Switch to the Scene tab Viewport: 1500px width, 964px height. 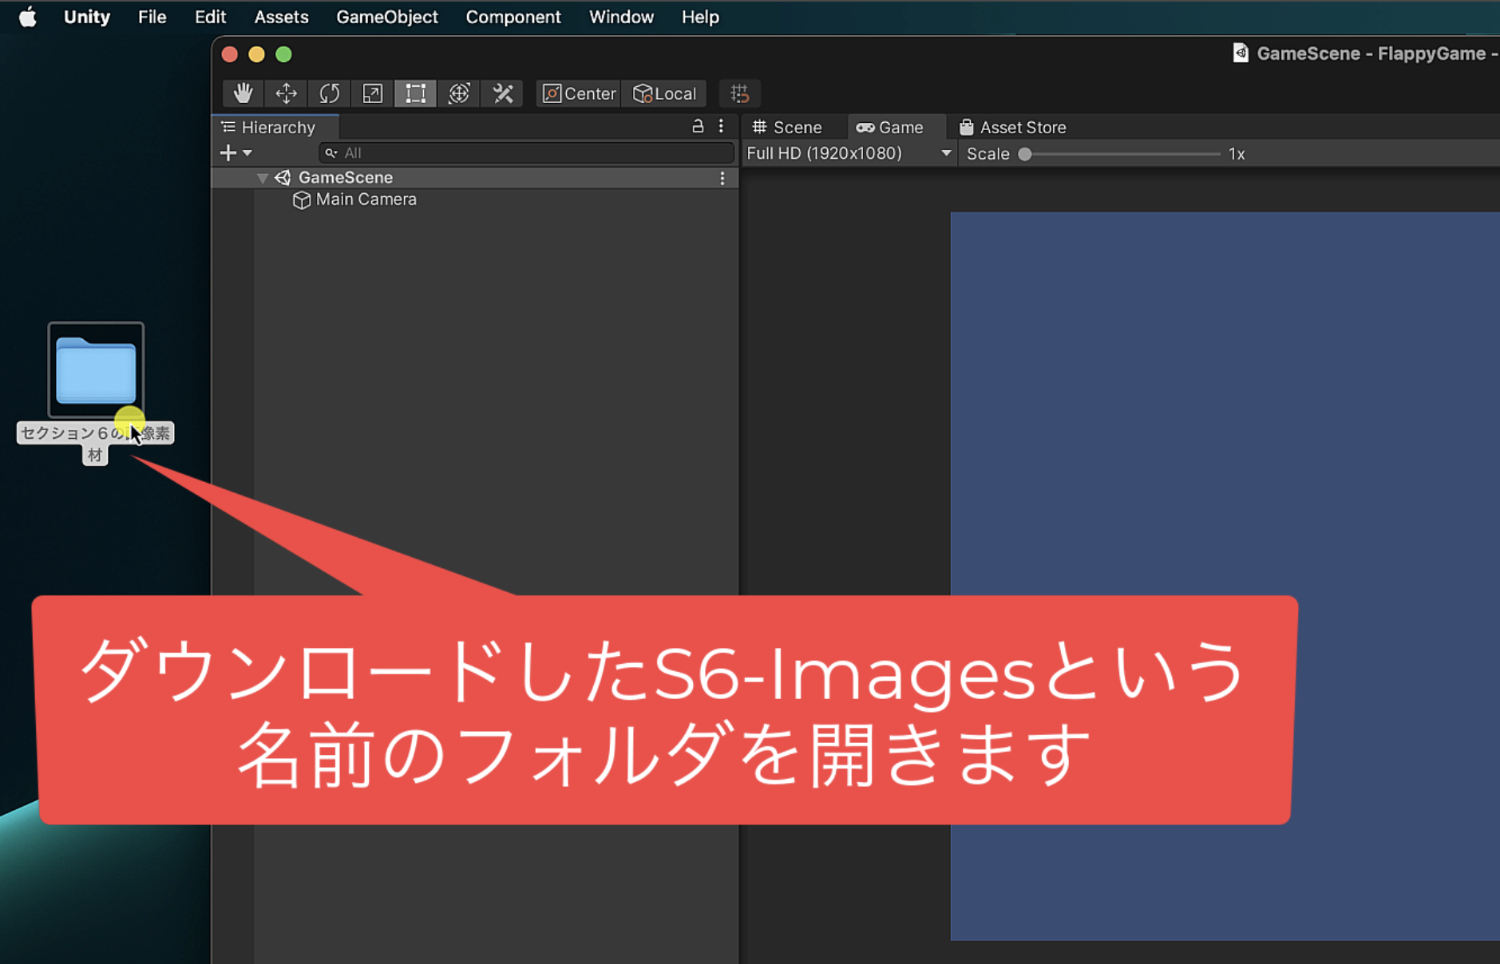tap(787, 127)
